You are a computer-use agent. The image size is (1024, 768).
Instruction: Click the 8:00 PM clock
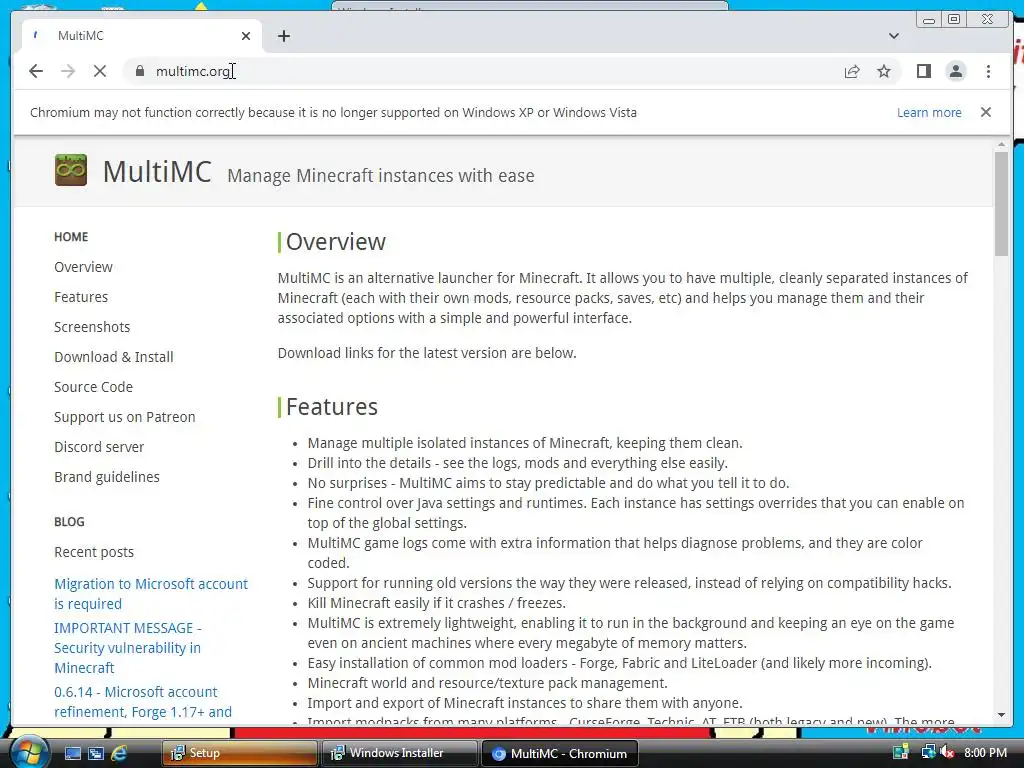click(x=985, y=753)
